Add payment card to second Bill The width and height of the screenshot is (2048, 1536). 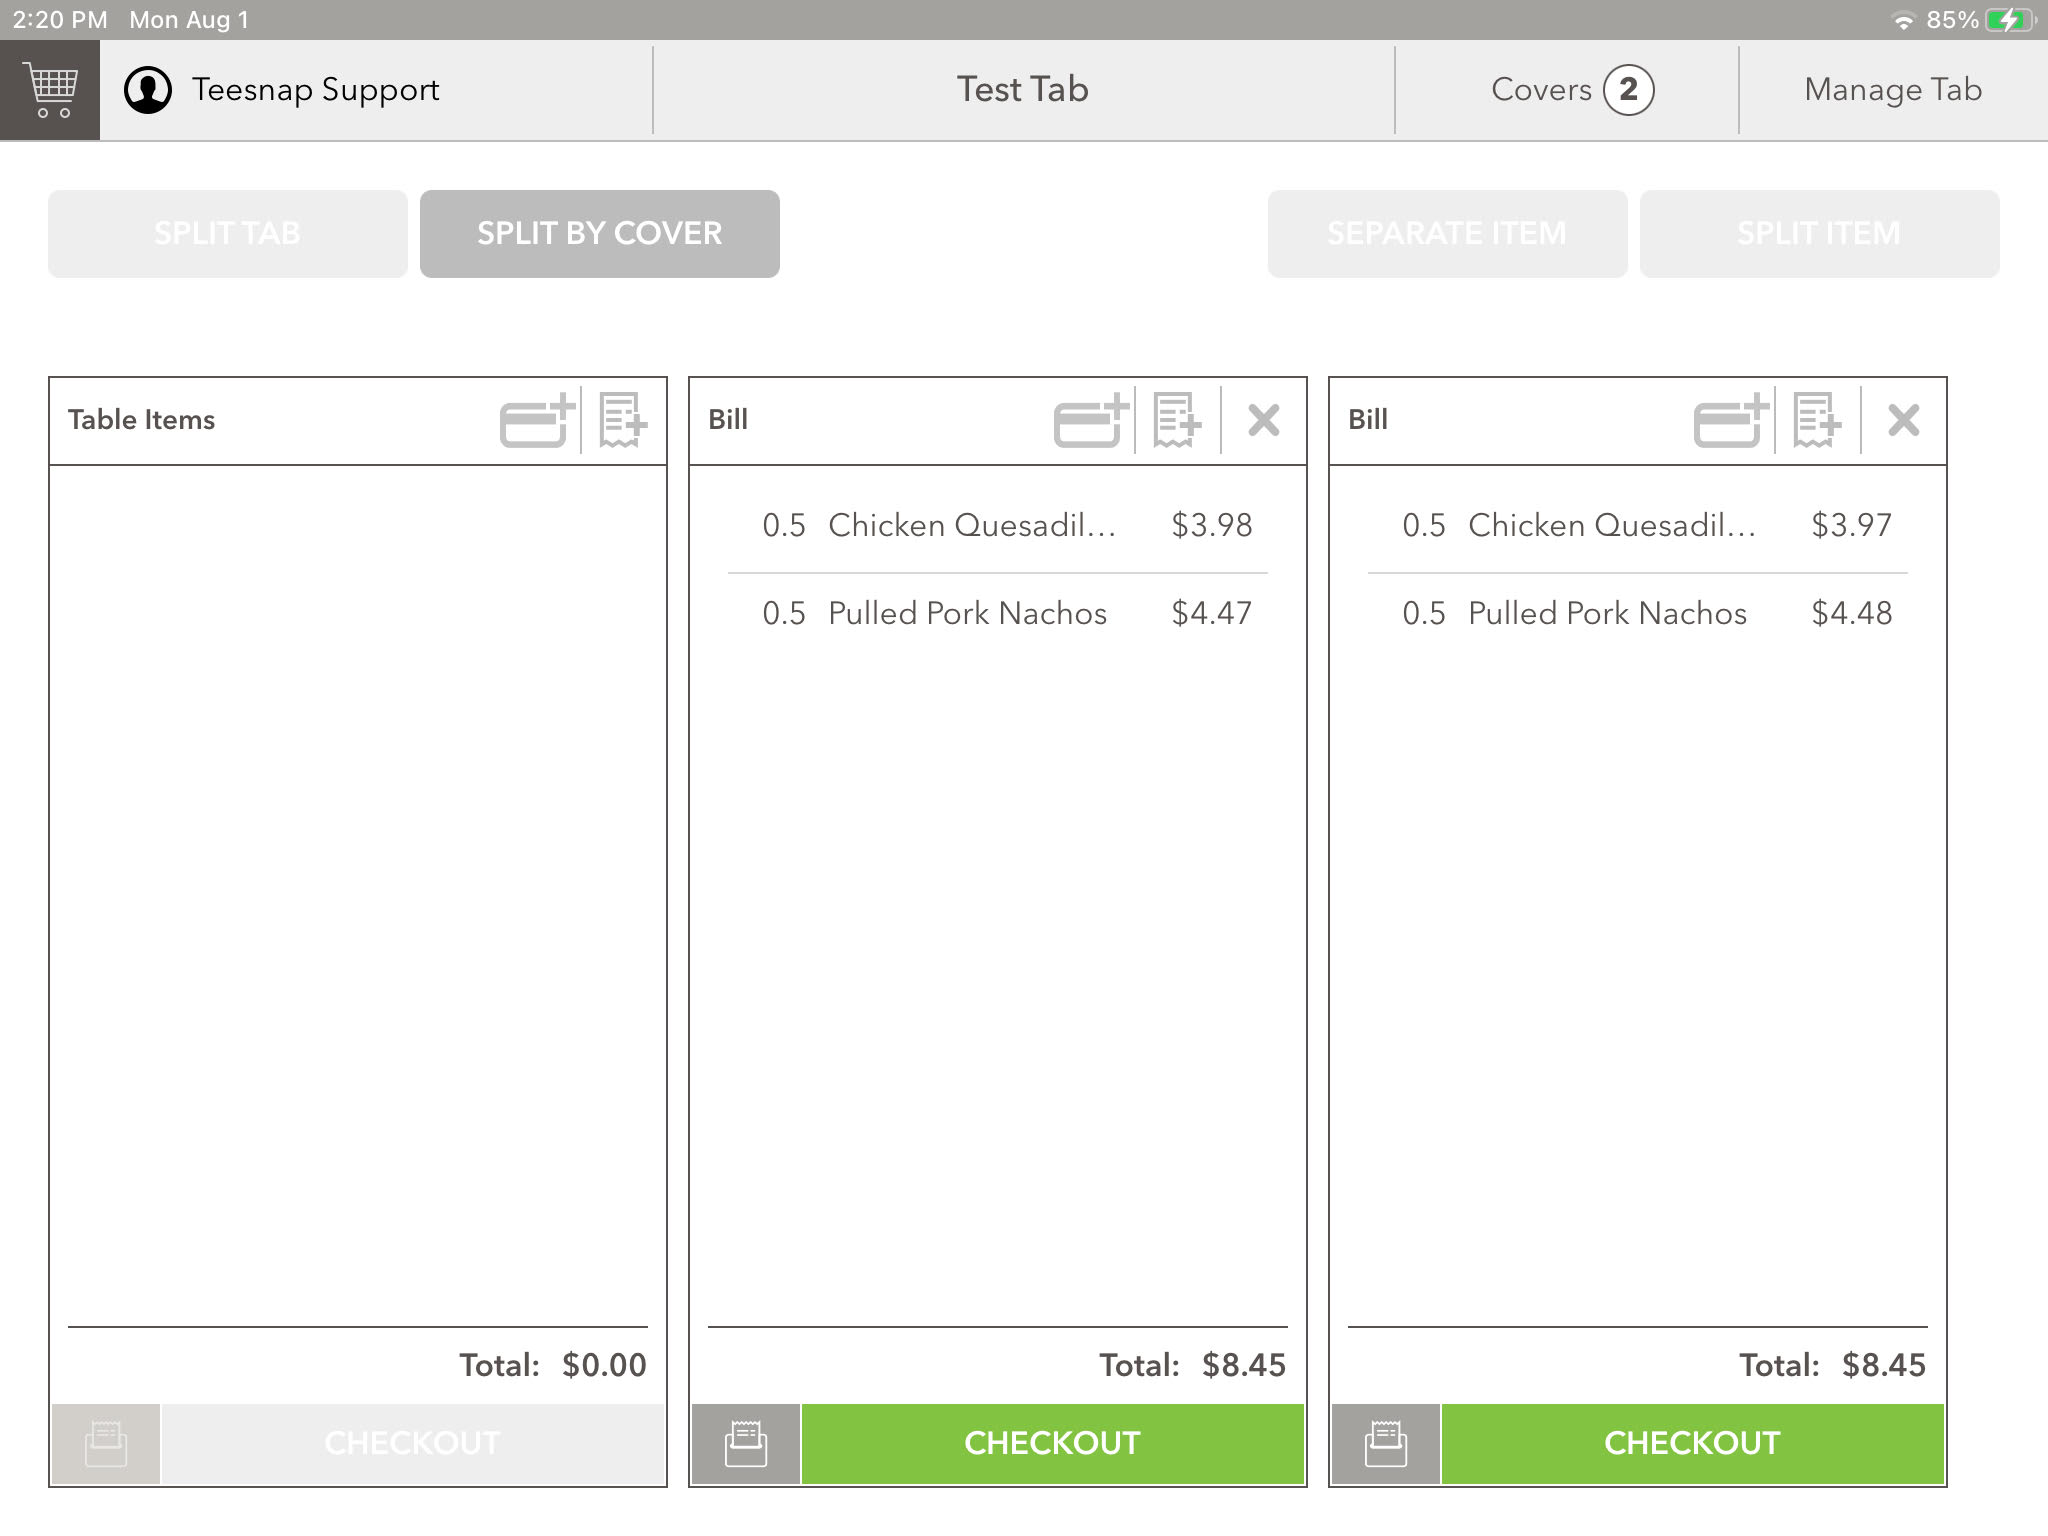[x=1731, y=420]
